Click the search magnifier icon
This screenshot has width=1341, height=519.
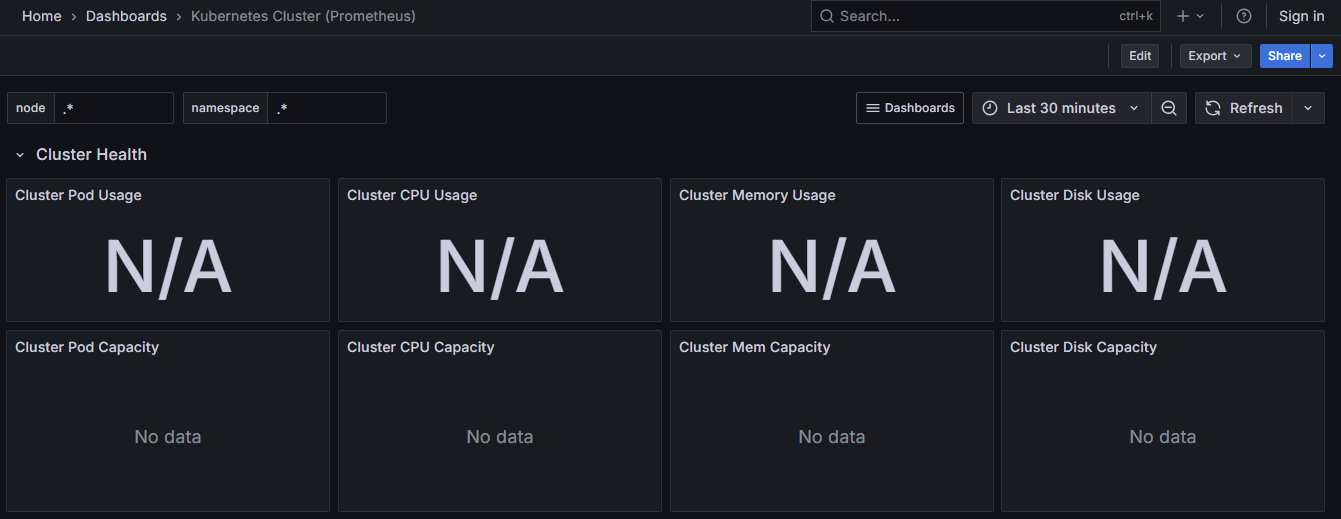pos(827,16)
